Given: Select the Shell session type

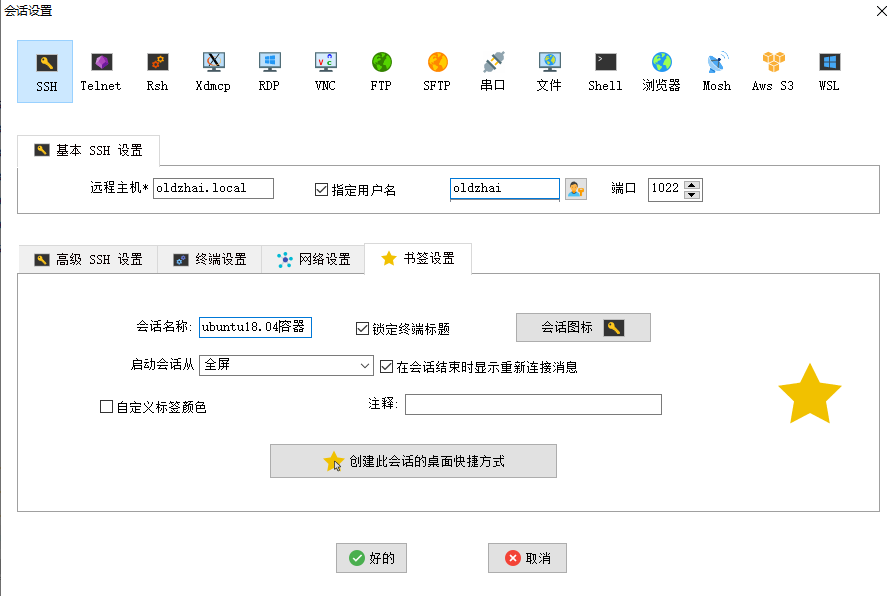Looking at the screenshot, I should (x=604, y=70).
